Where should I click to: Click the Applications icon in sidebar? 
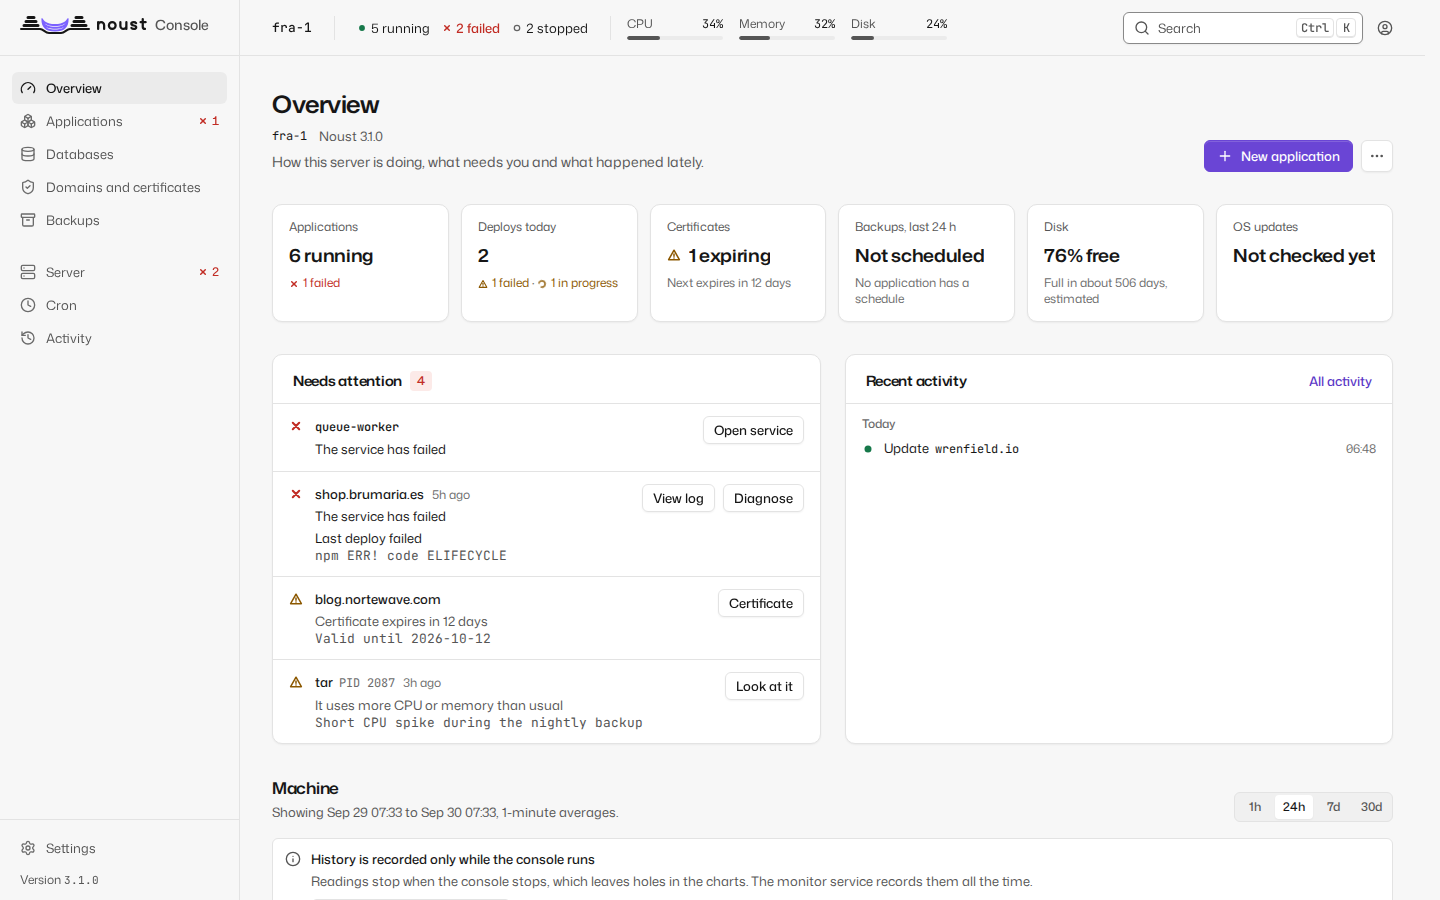[x=28, y=121]
